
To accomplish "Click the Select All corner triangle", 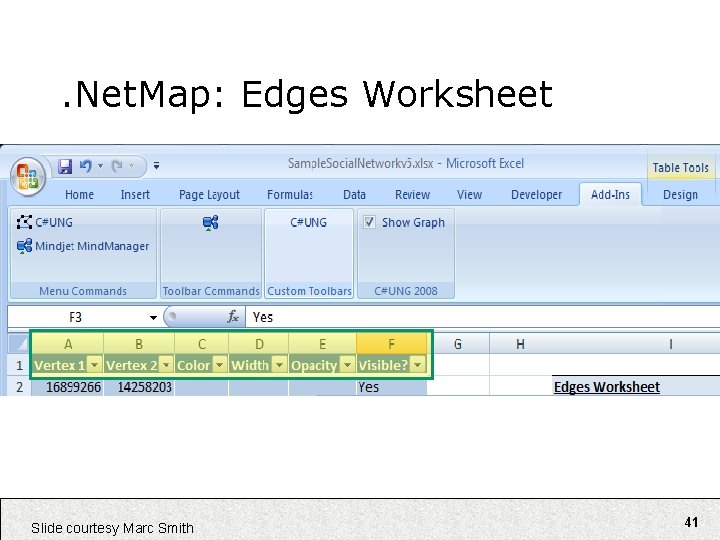I will point(19,343).
